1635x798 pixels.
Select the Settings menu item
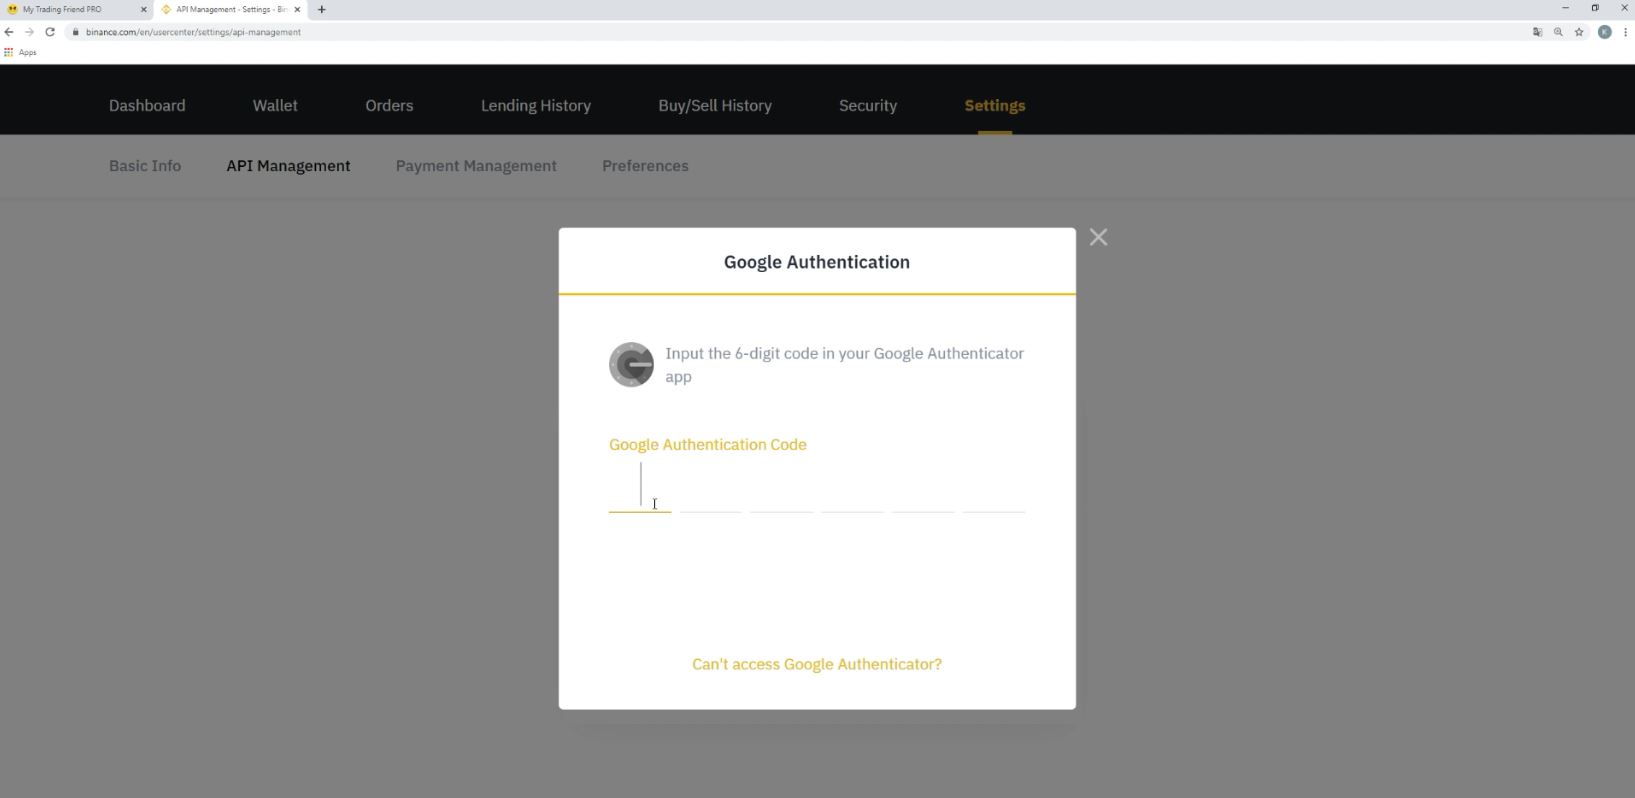point(995,105)
